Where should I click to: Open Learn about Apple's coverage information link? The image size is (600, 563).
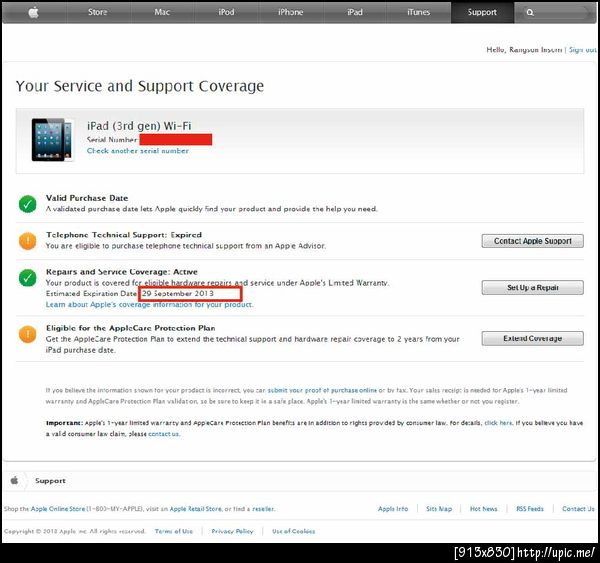pos(150,305)
